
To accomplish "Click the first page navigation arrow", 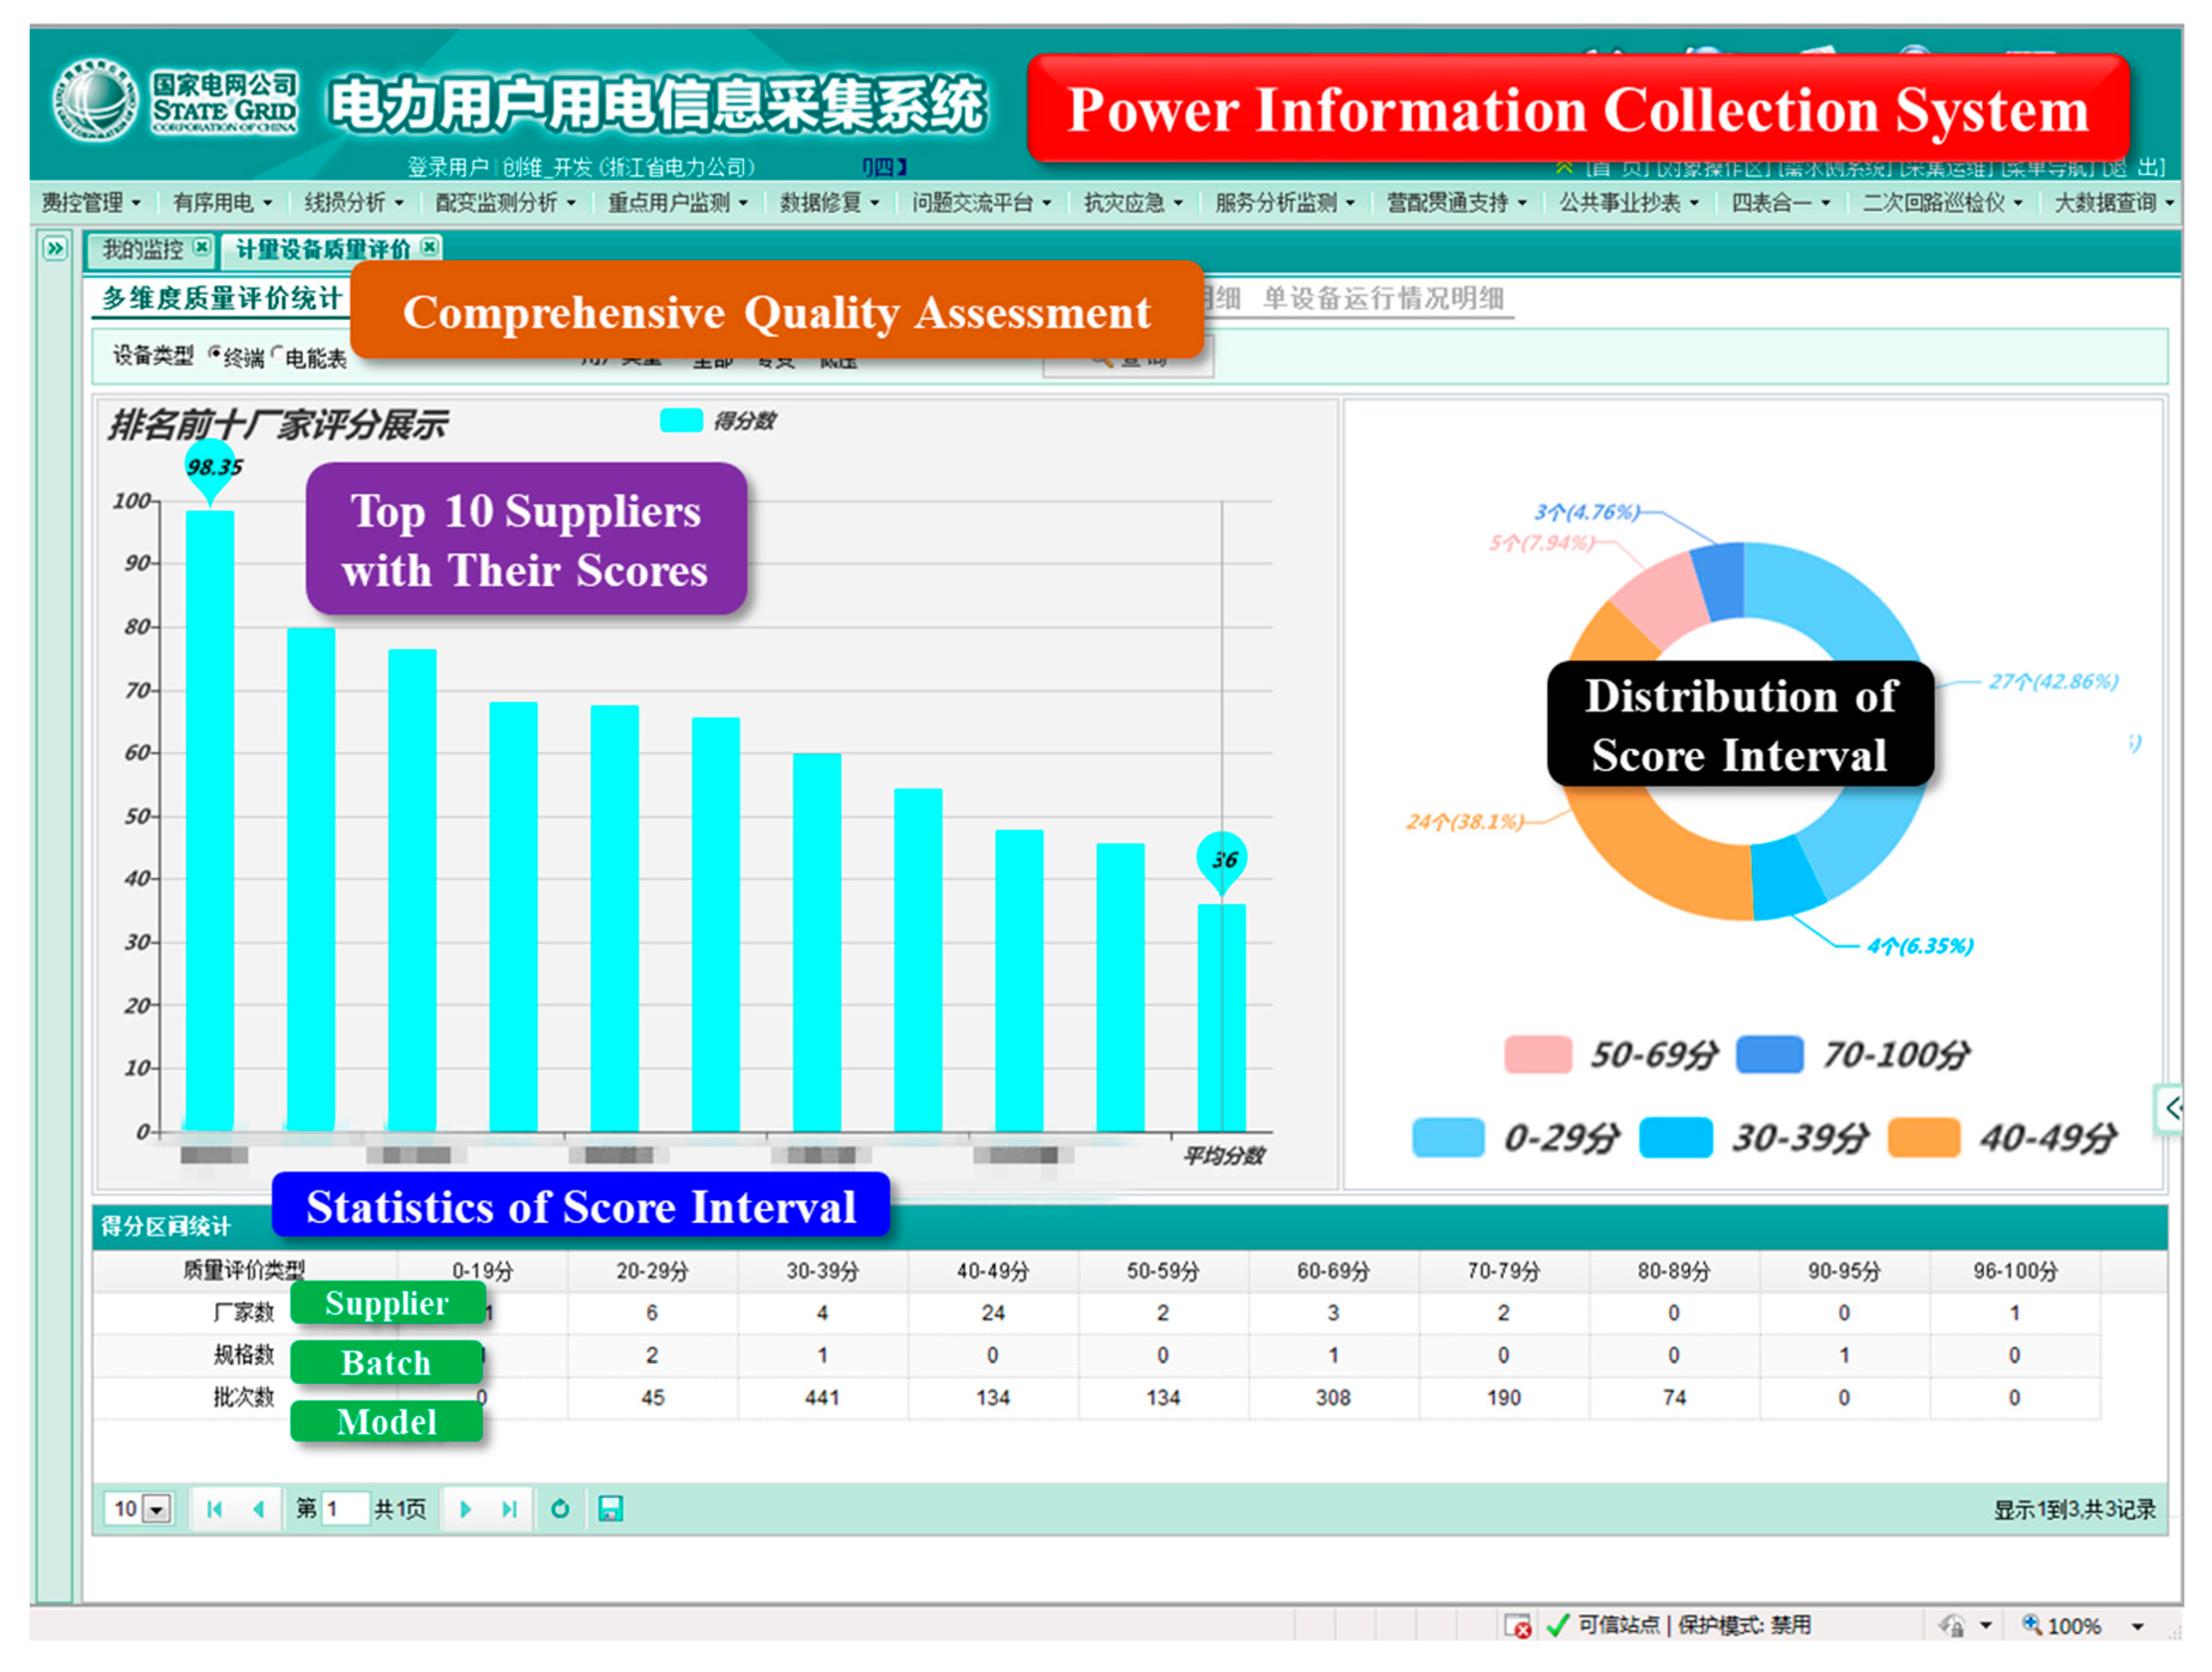I will (214, 1509).
